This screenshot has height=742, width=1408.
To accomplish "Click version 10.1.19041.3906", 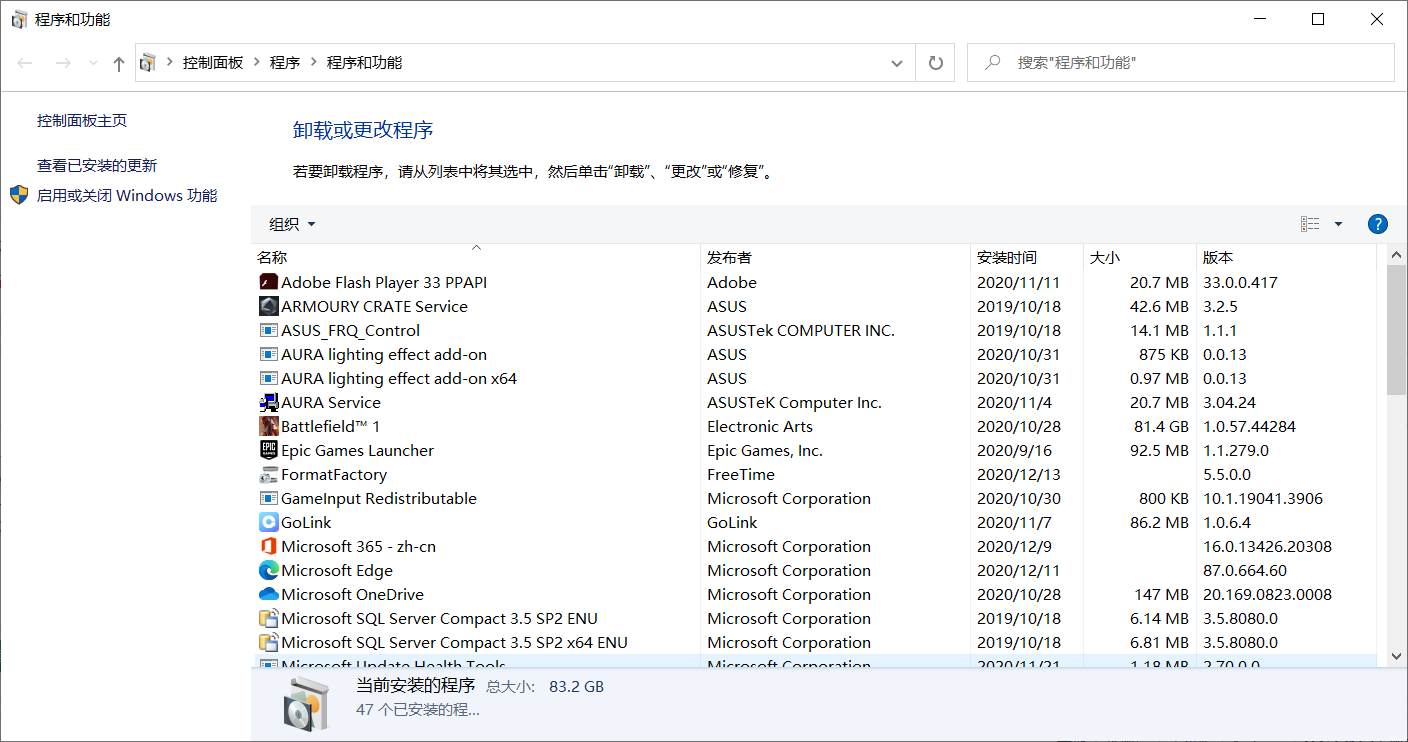I will [1263, 498].
